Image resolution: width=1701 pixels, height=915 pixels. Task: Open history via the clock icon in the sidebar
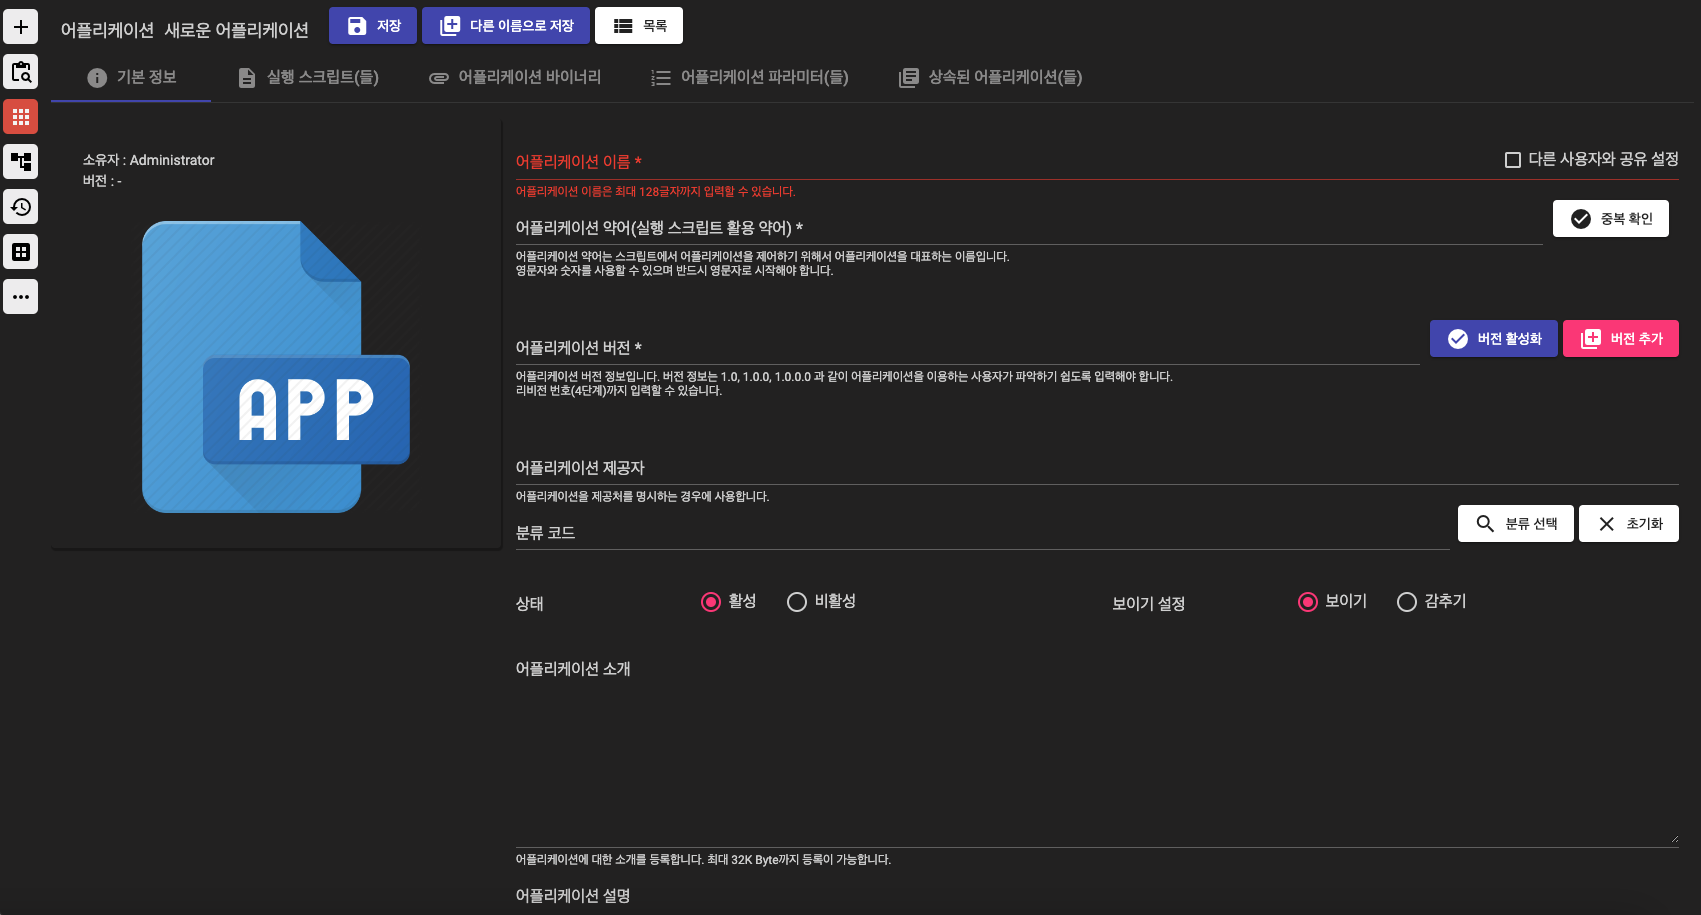[20, 206]
